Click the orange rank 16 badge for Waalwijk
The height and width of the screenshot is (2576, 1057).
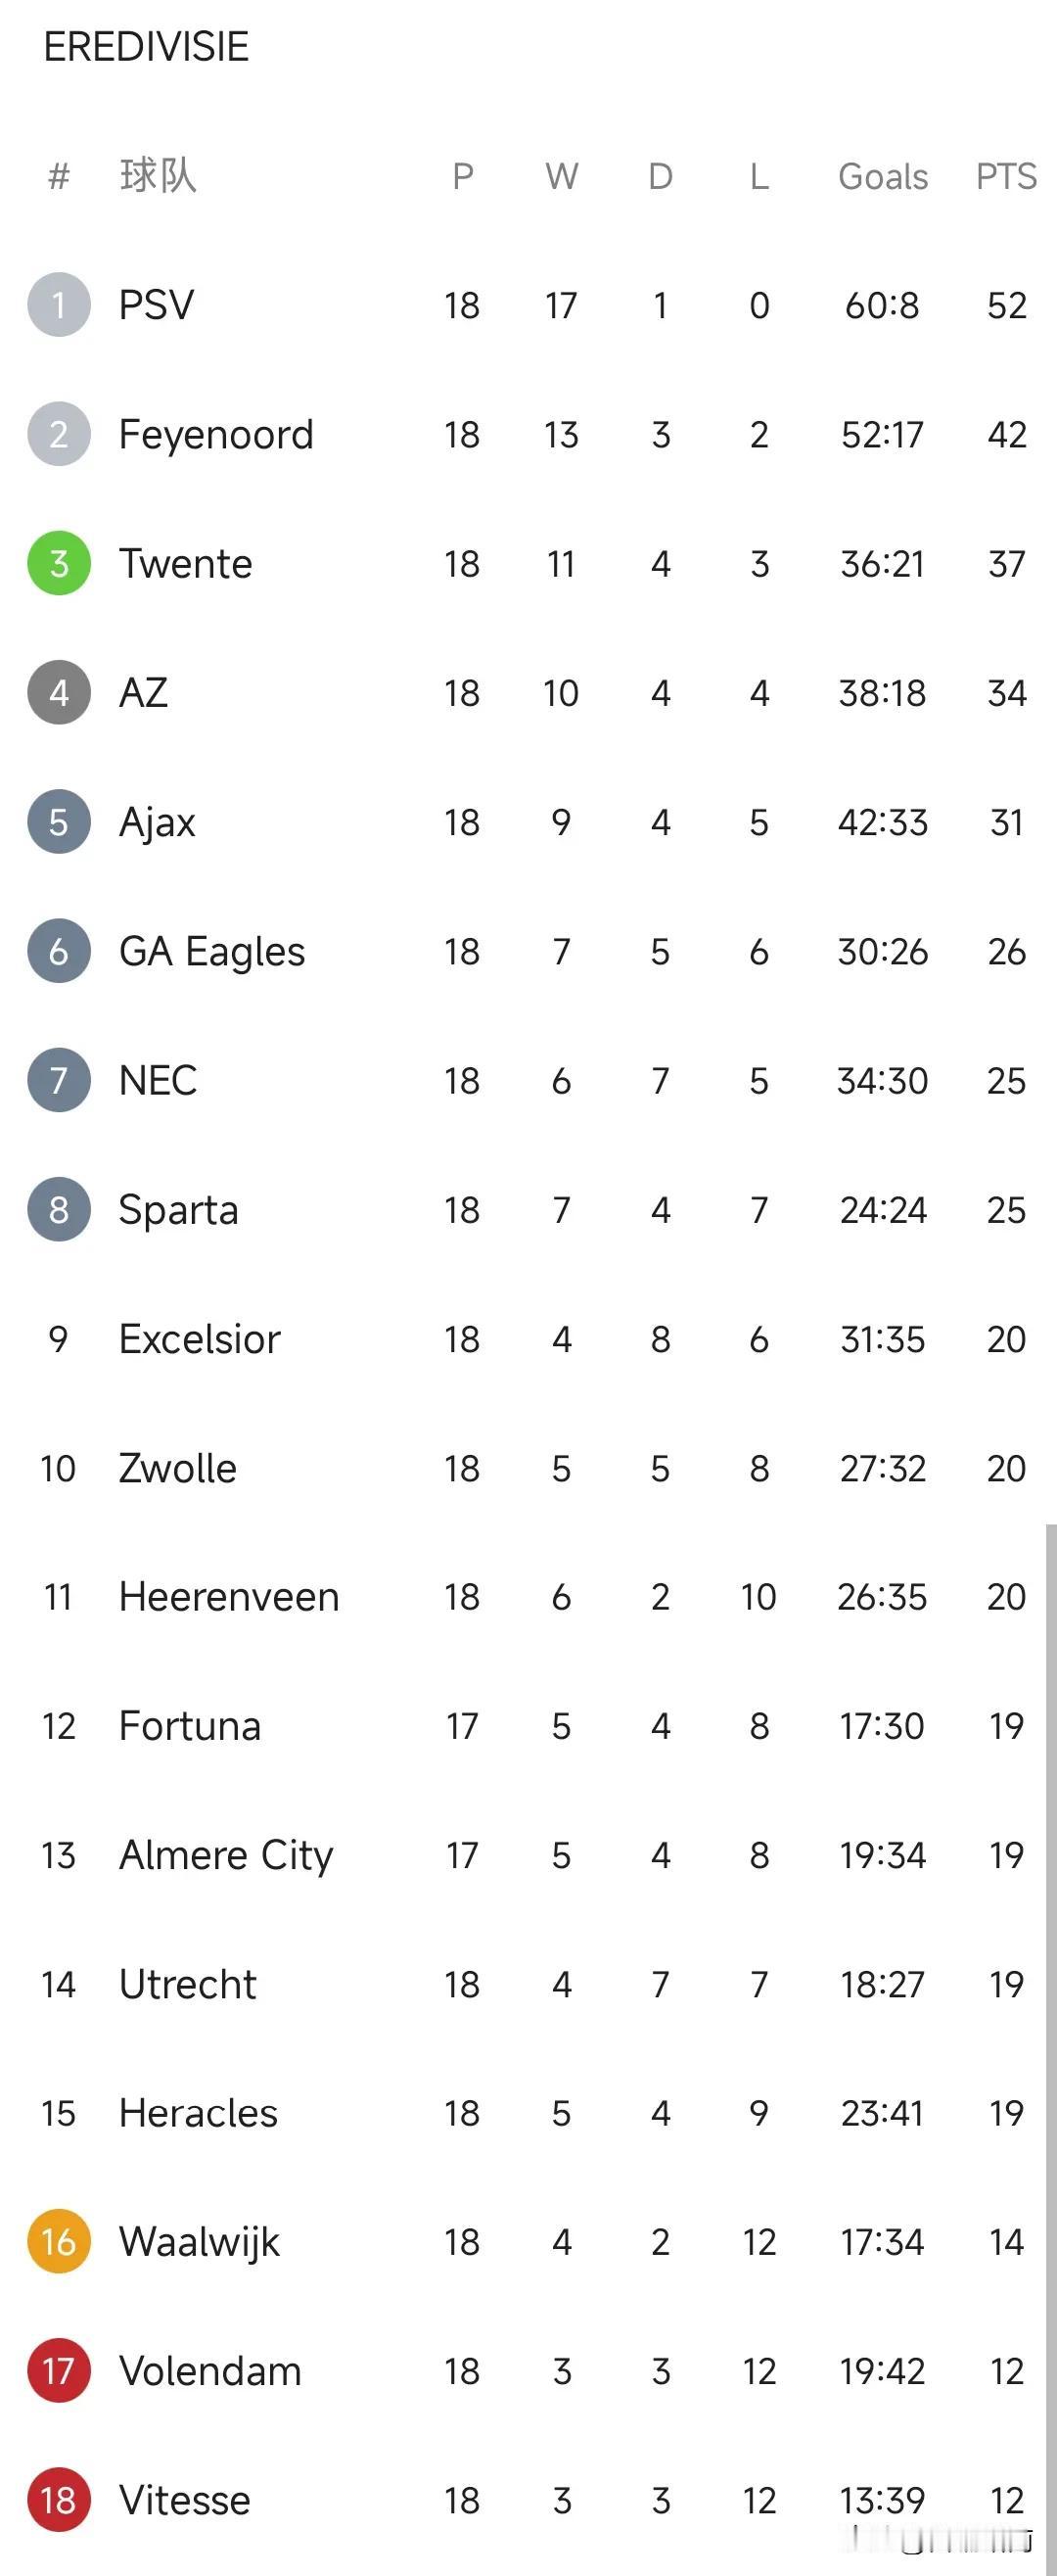(59, 2242)
